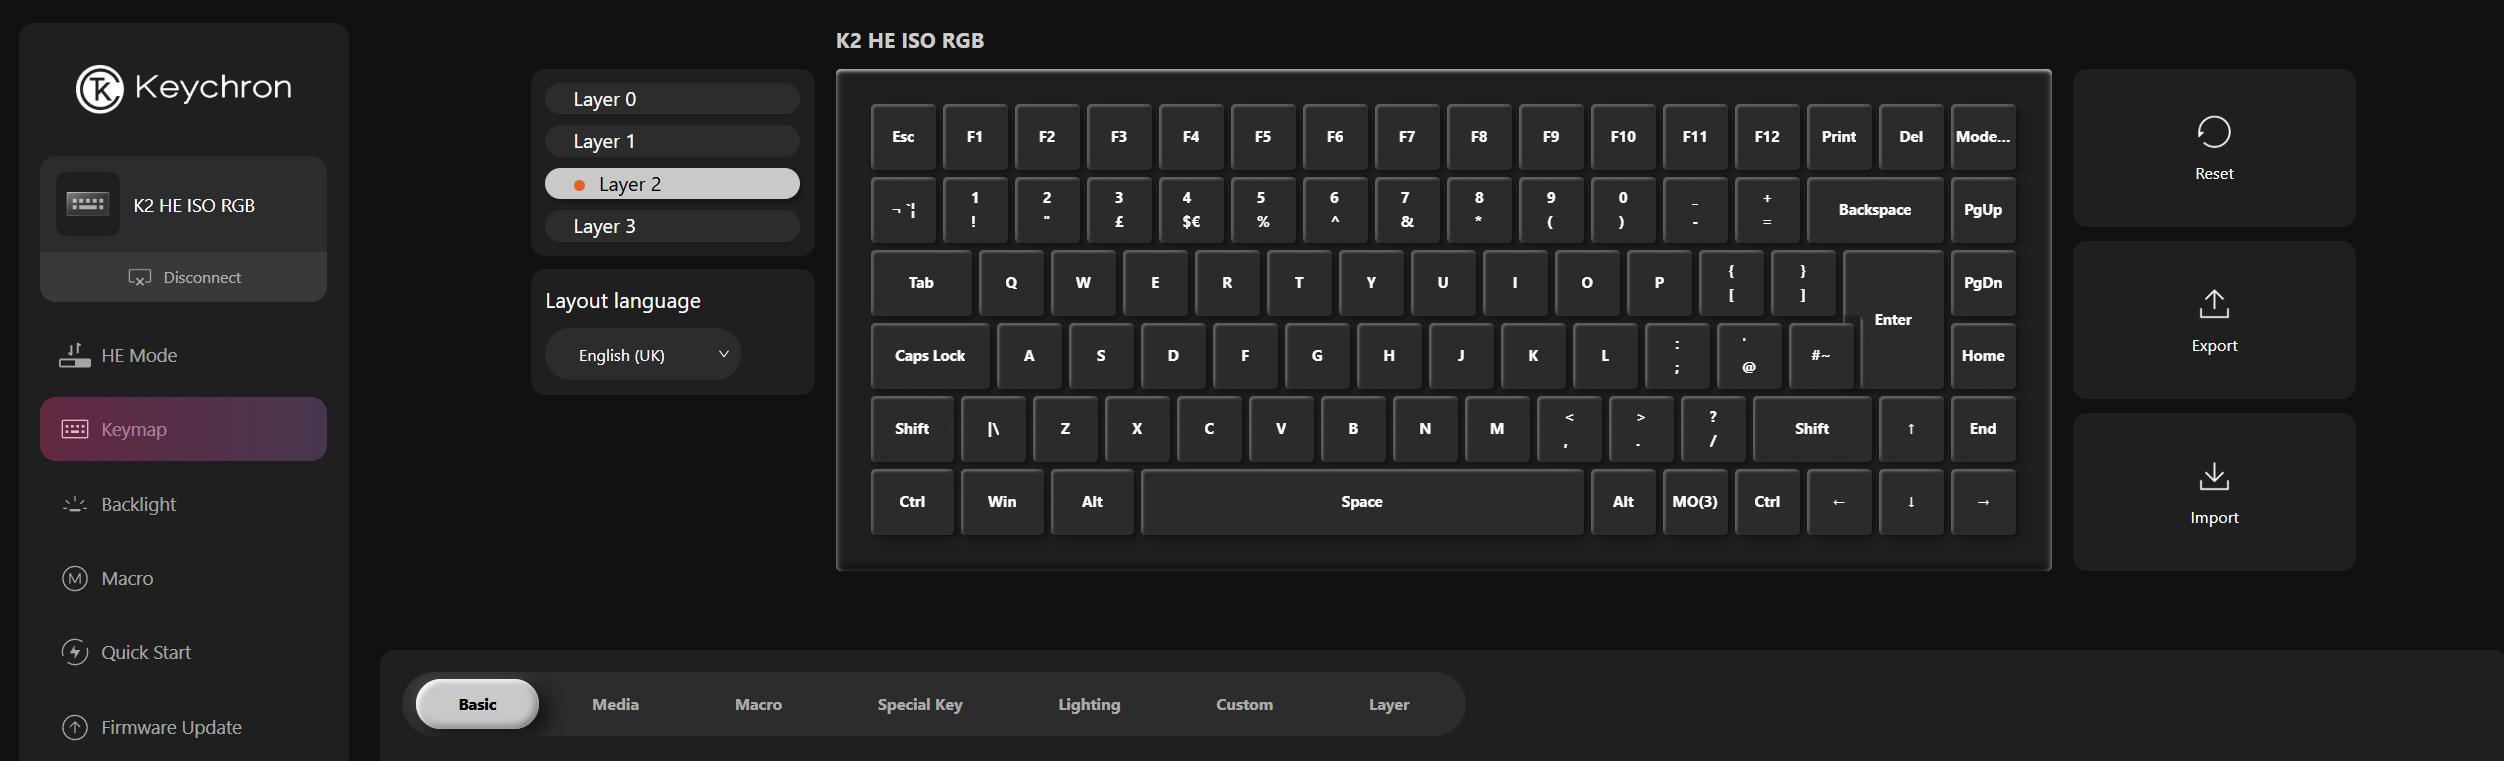Select the #~ key
The image size is (2504, 761).
pyautogui.click(x=1821, y=355)
